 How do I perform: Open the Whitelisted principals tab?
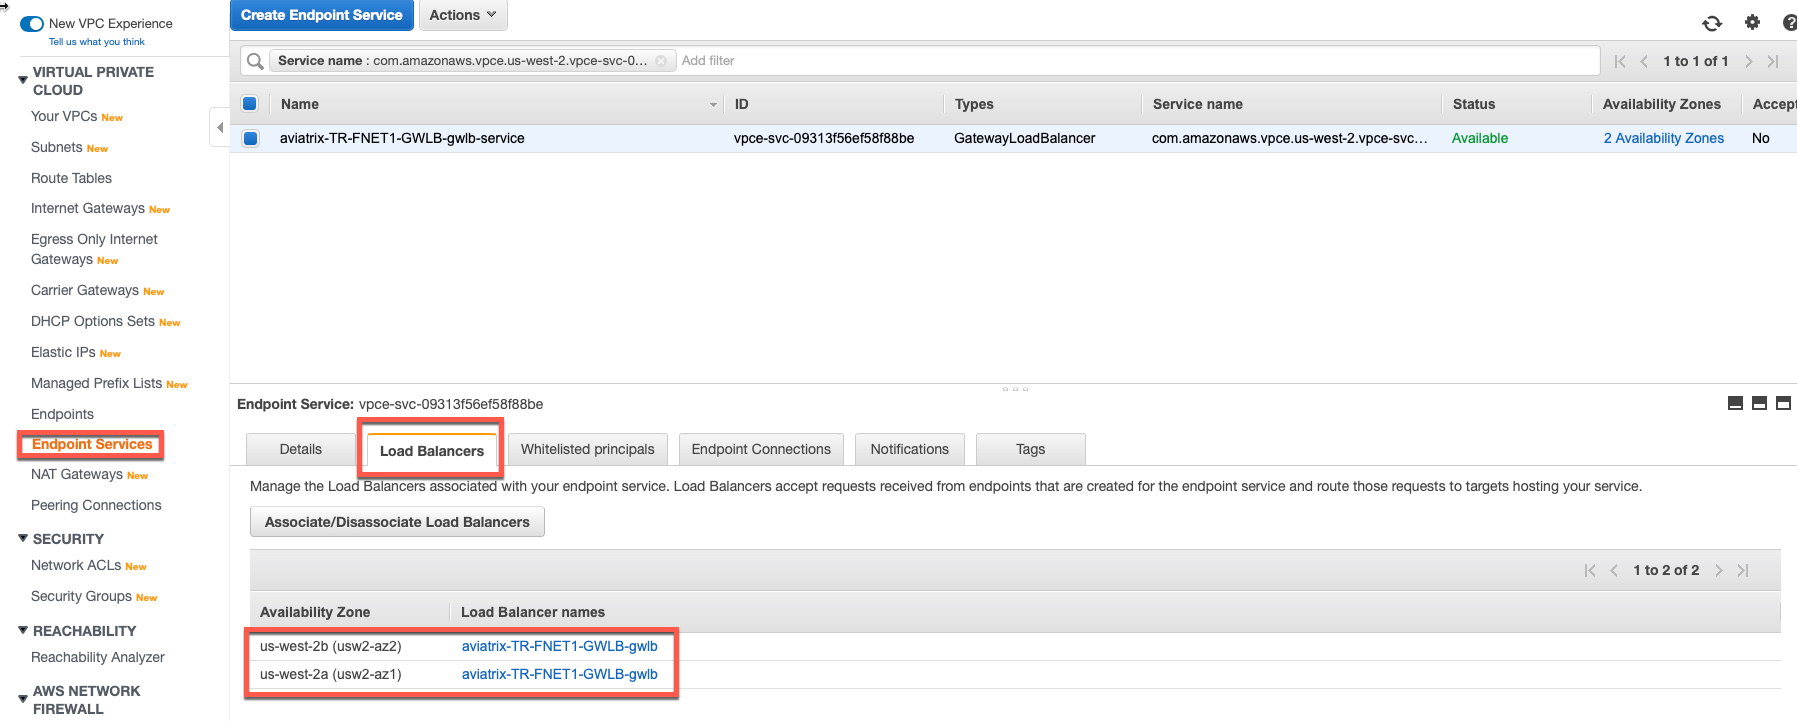587,449
